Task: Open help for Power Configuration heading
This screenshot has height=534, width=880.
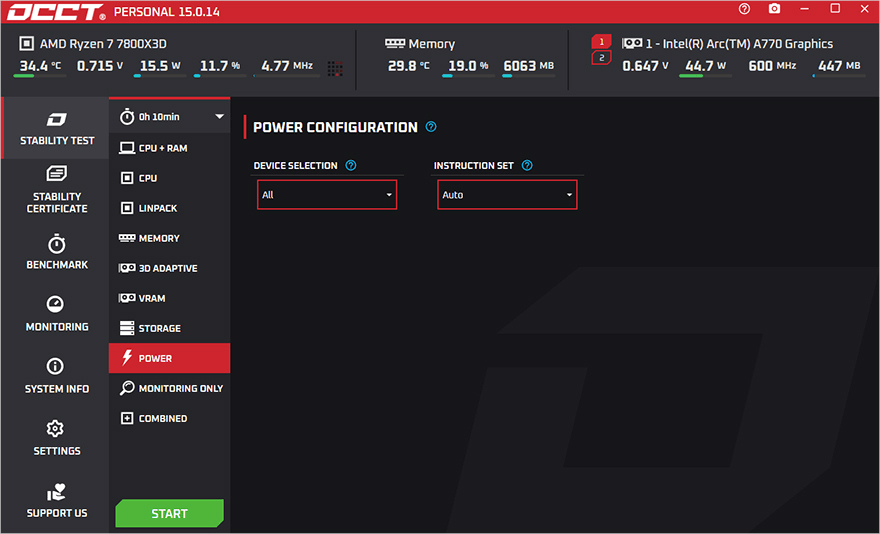Action: (431, 126)
